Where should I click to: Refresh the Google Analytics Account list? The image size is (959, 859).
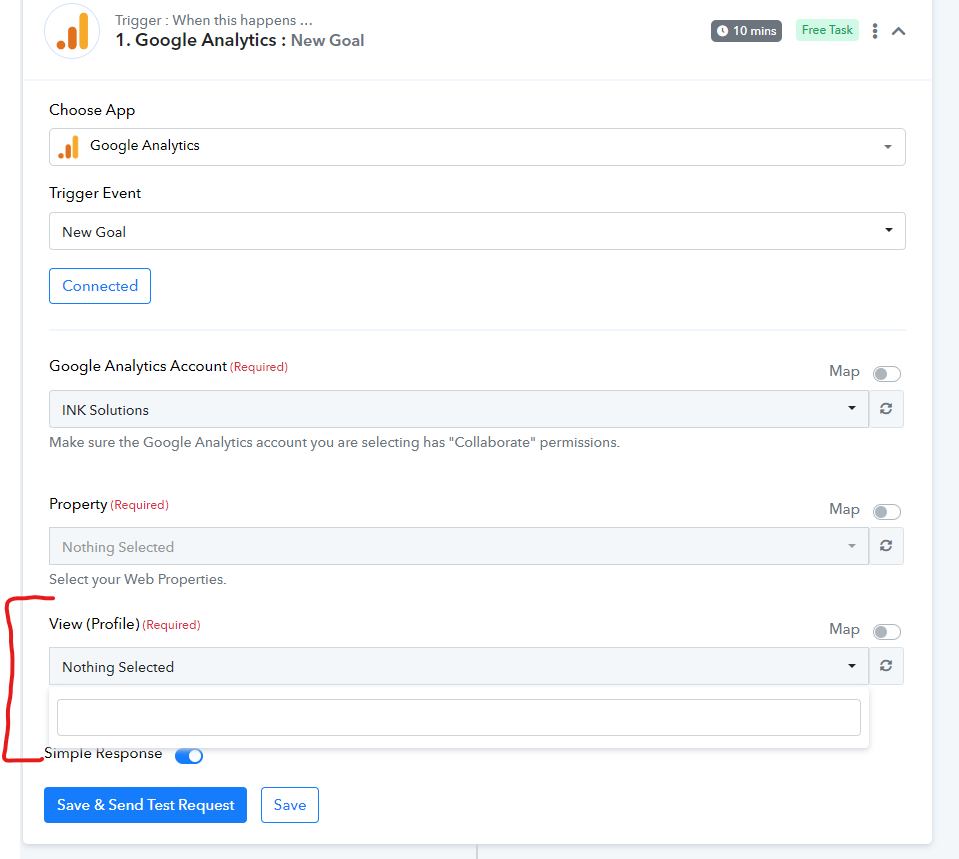(886, 409)
